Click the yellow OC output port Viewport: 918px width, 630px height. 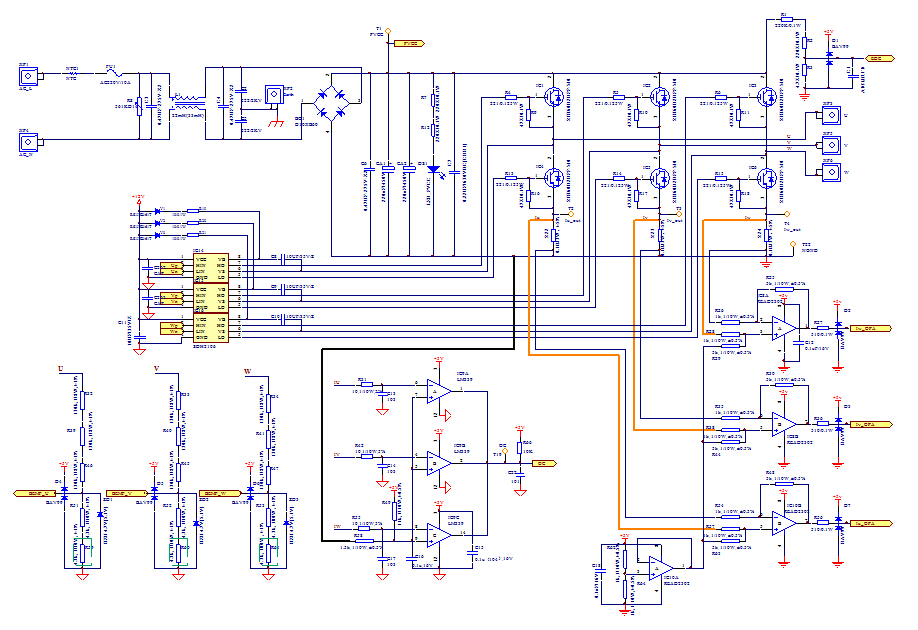540,464
